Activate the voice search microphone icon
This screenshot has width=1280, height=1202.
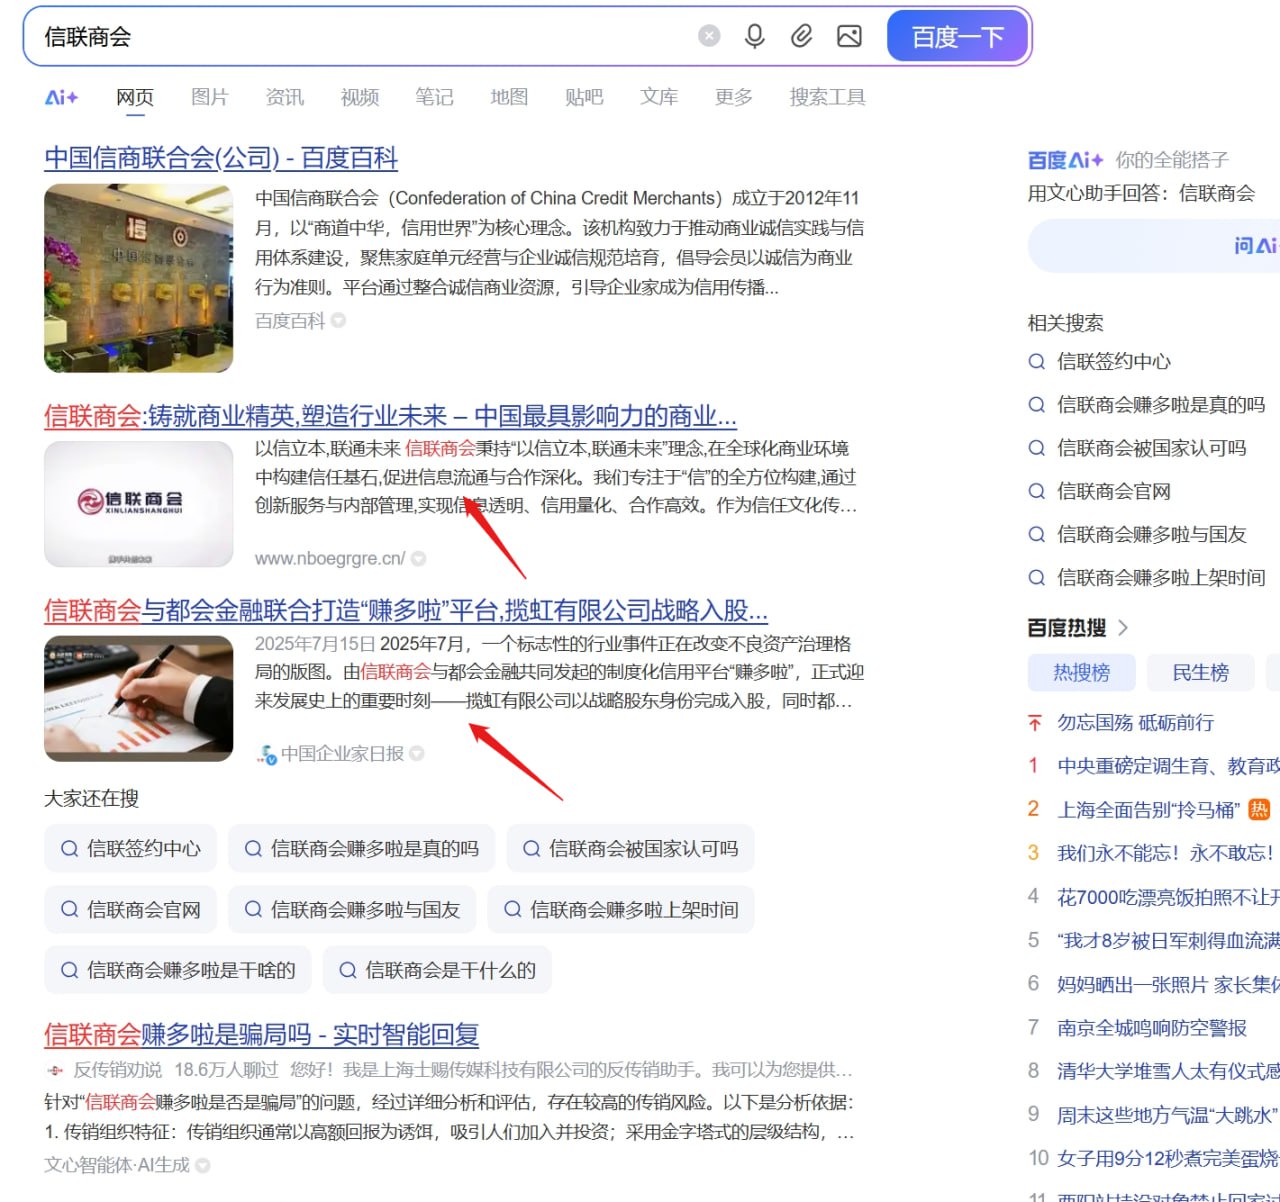tap(755, 35)
